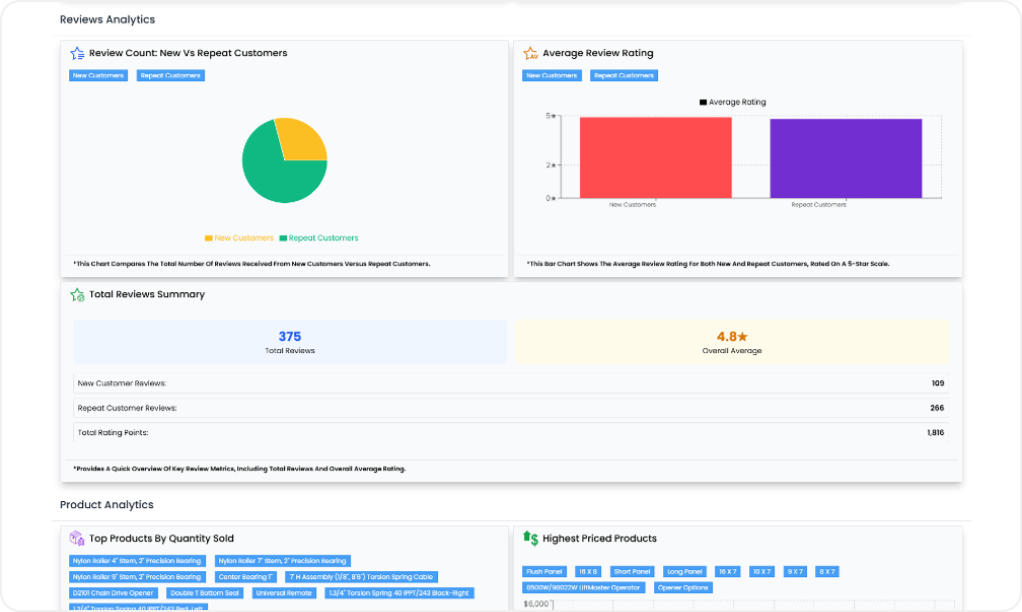Image resolution: width=1022 pixels, height=612 pixels.
Task: Click the red New Customers rating bar
Action: tap(655, 158)
